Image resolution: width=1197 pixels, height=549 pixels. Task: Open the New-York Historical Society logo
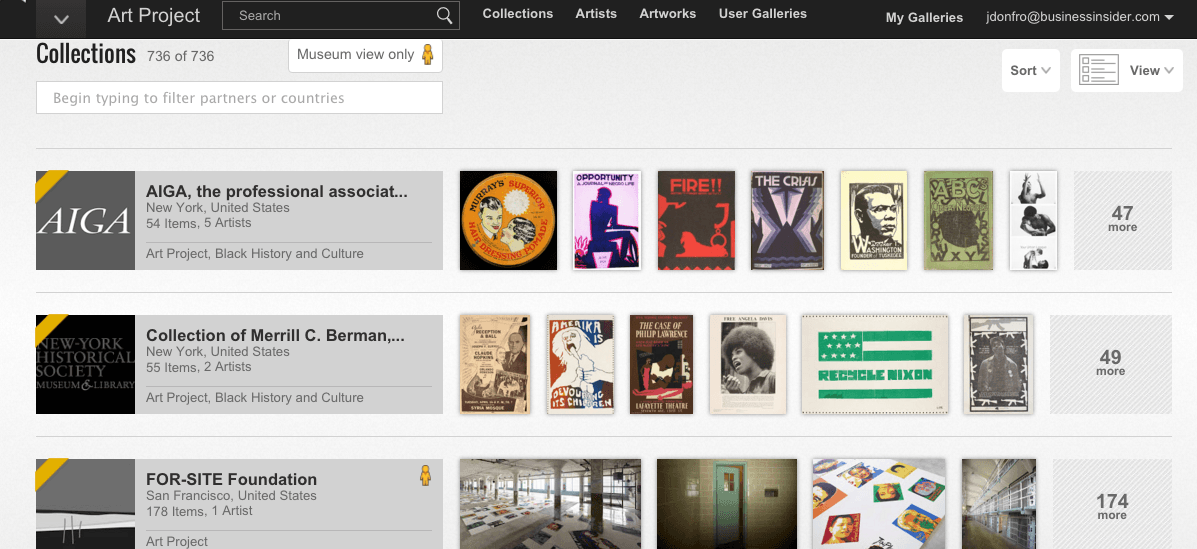[85, 365]
